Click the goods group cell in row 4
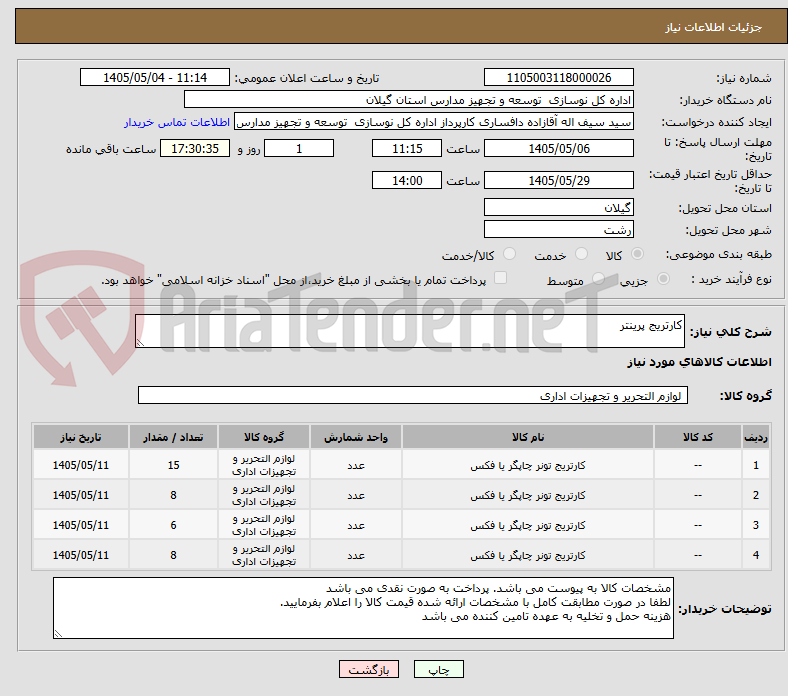Viewport: 788px width, 696px height. (x=264, y=555)
